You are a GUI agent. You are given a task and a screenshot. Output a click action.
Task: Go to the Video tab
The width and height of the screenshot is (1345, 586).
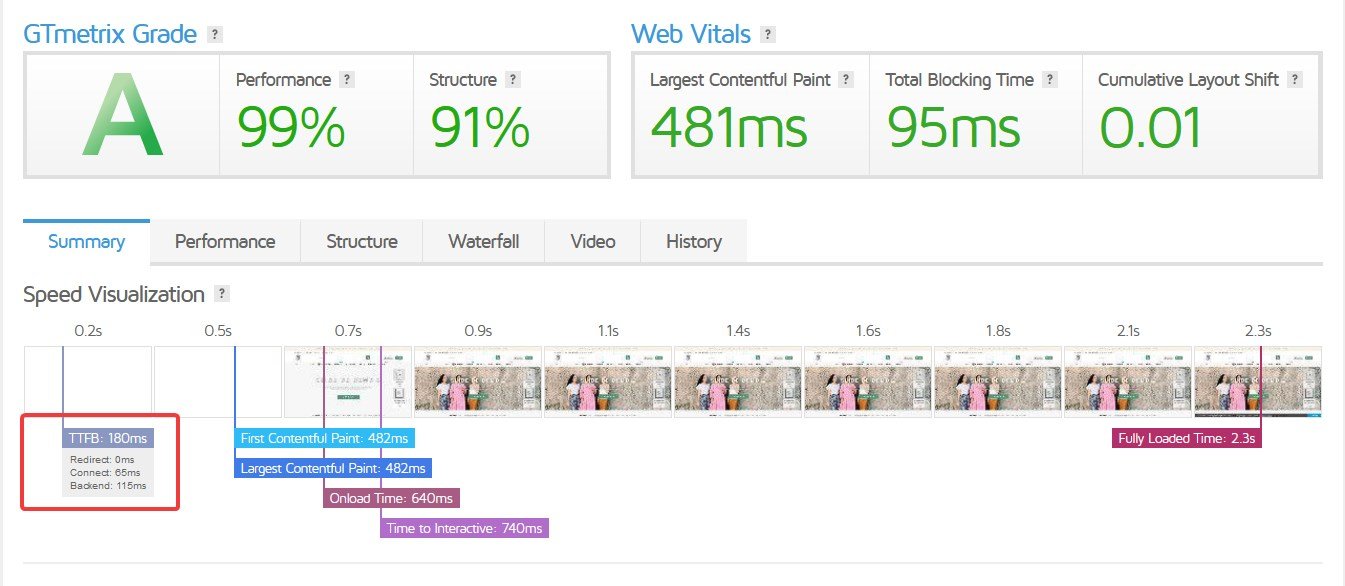point(593,242)
